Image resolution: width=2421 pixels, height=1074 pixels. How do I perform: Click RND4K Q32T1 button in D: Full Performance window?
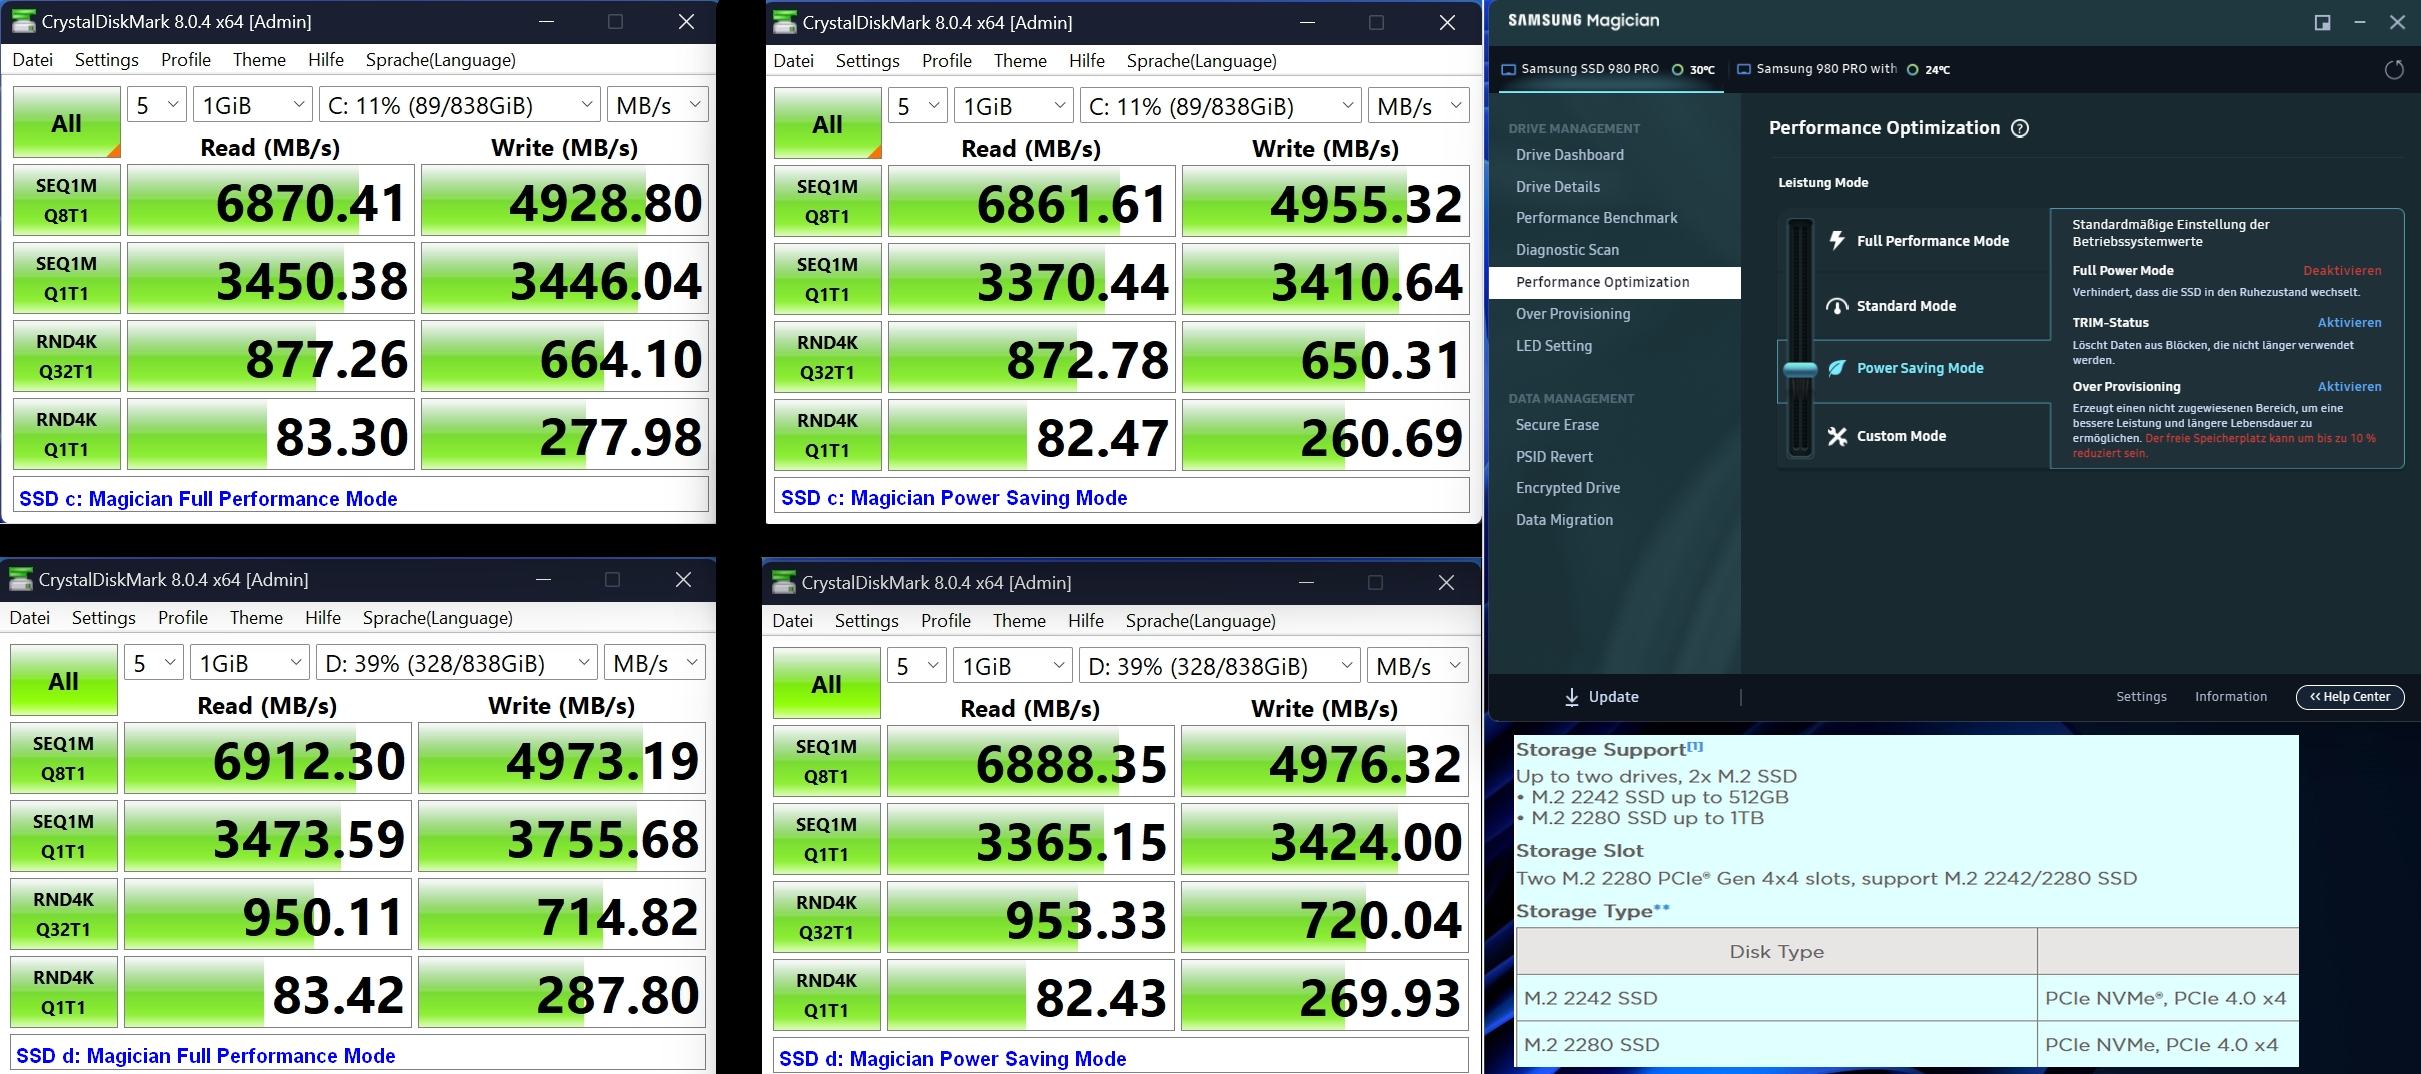pyautogui.click(x=64, y=914)
